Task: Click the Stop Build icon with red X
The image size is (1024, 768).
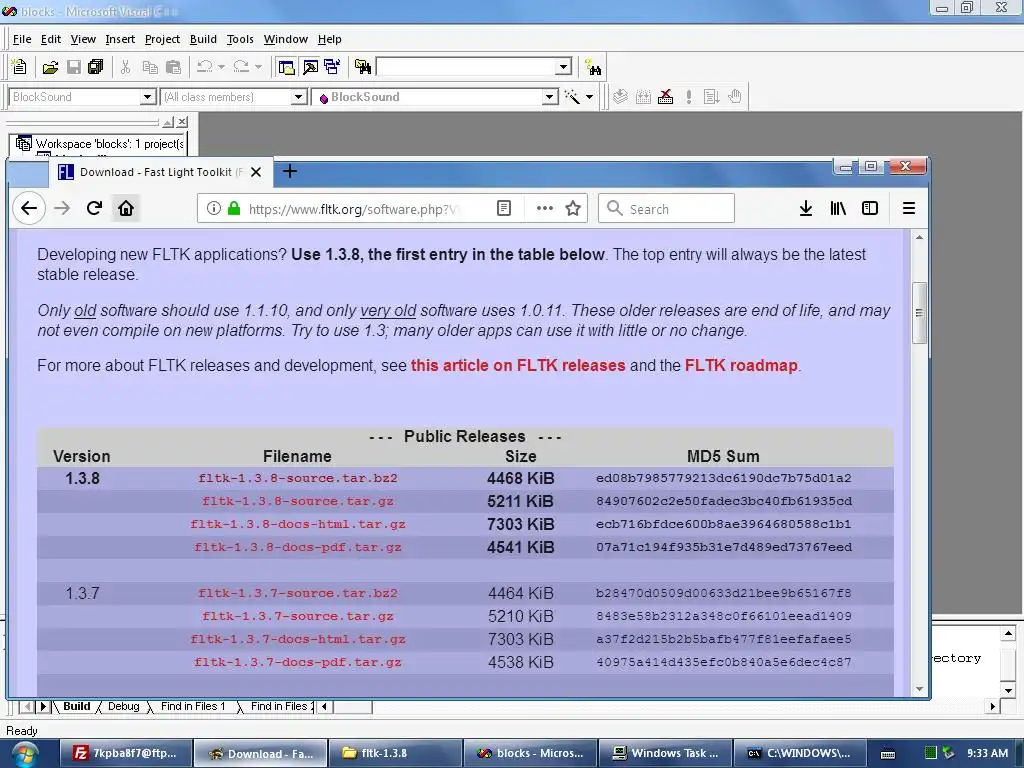Action: 665,97
